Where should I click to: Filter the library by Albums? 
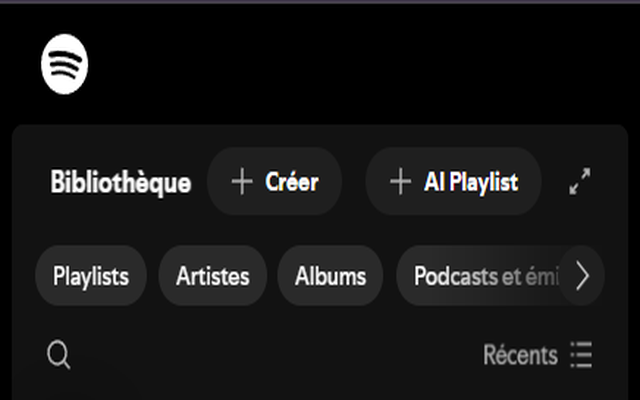pos(330,276)
